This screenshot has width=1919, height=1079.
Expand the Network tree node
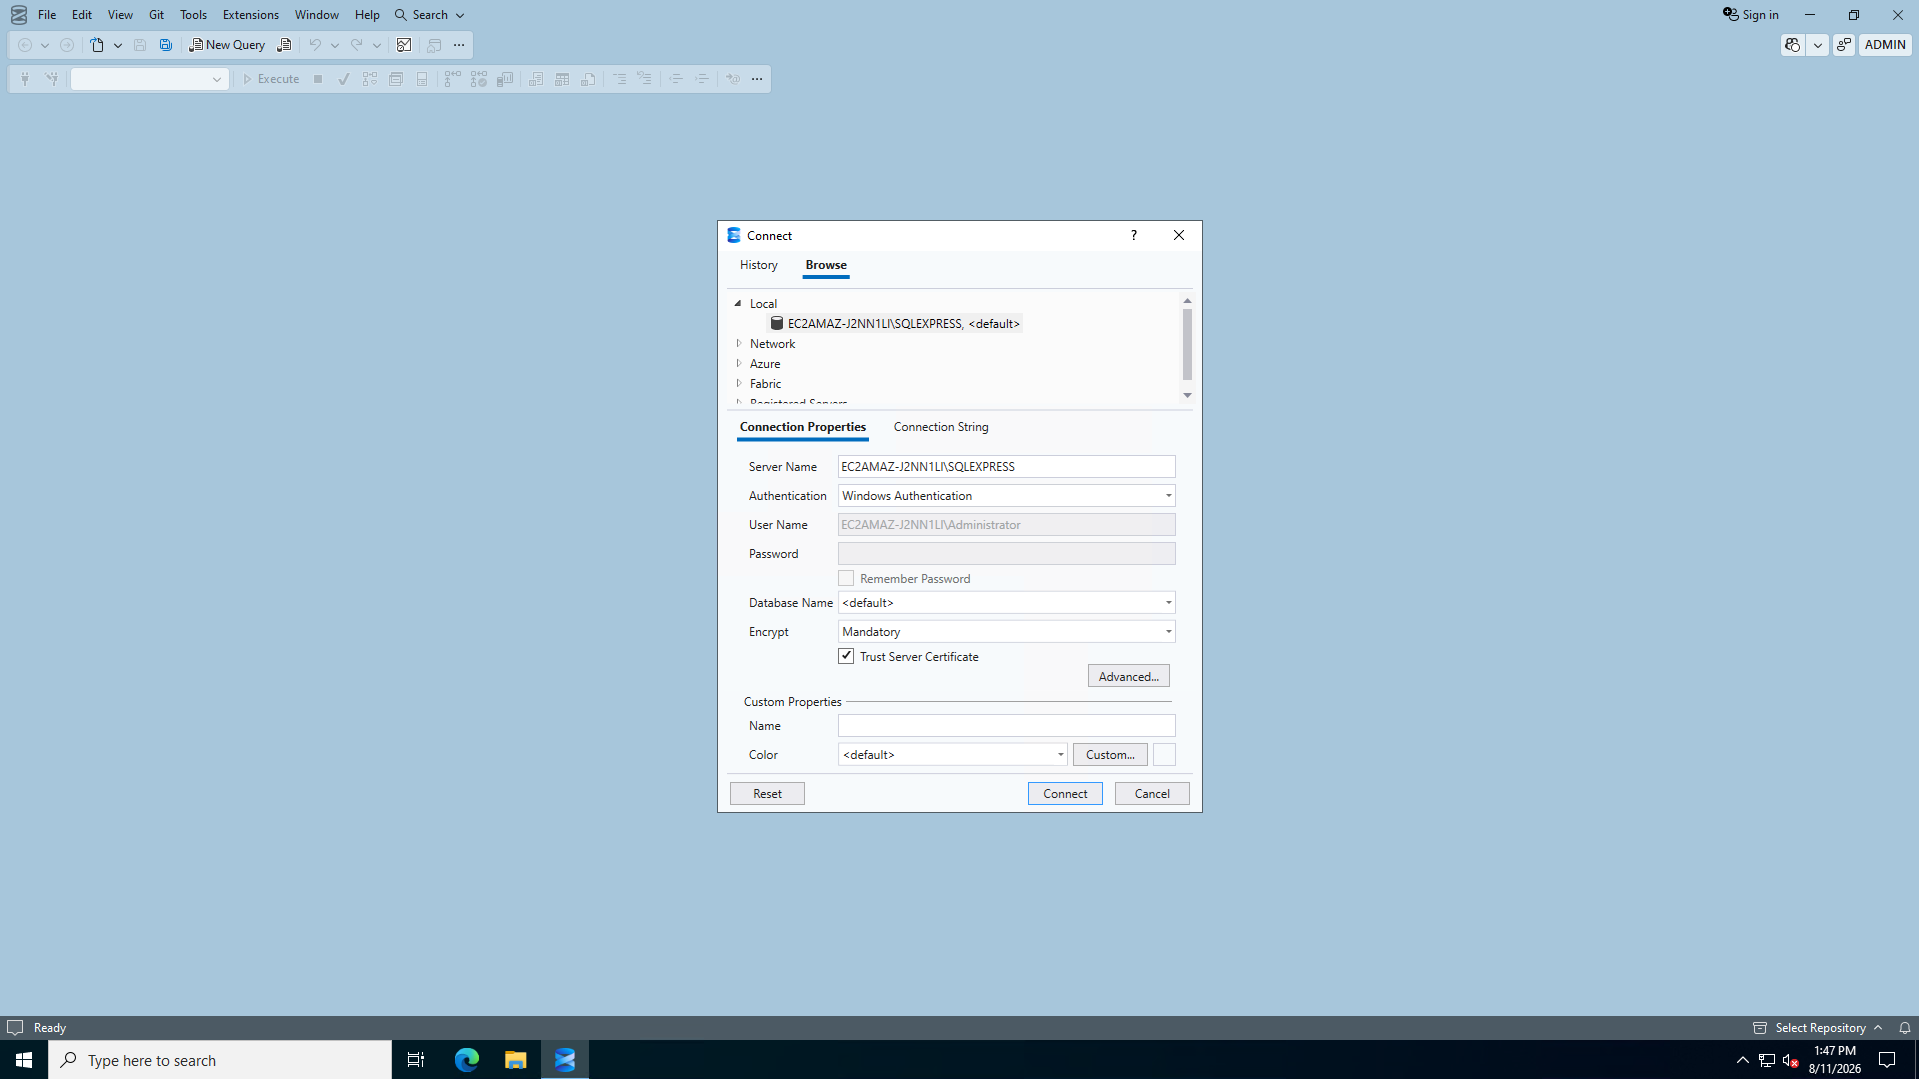tap(739, 343)
